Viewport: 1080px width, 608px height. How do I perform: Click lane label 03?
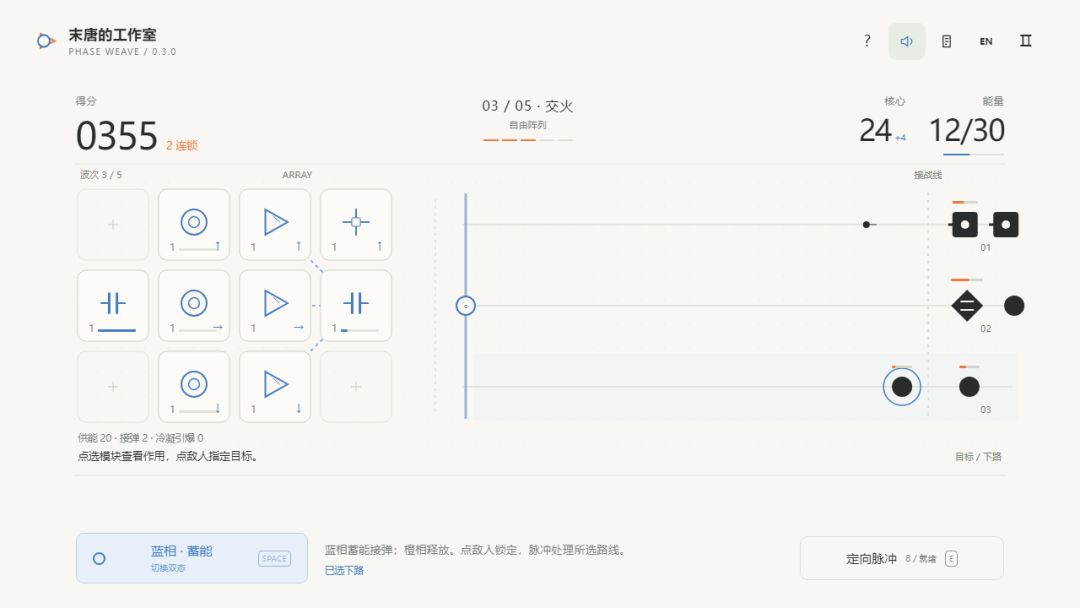(986, 410)
